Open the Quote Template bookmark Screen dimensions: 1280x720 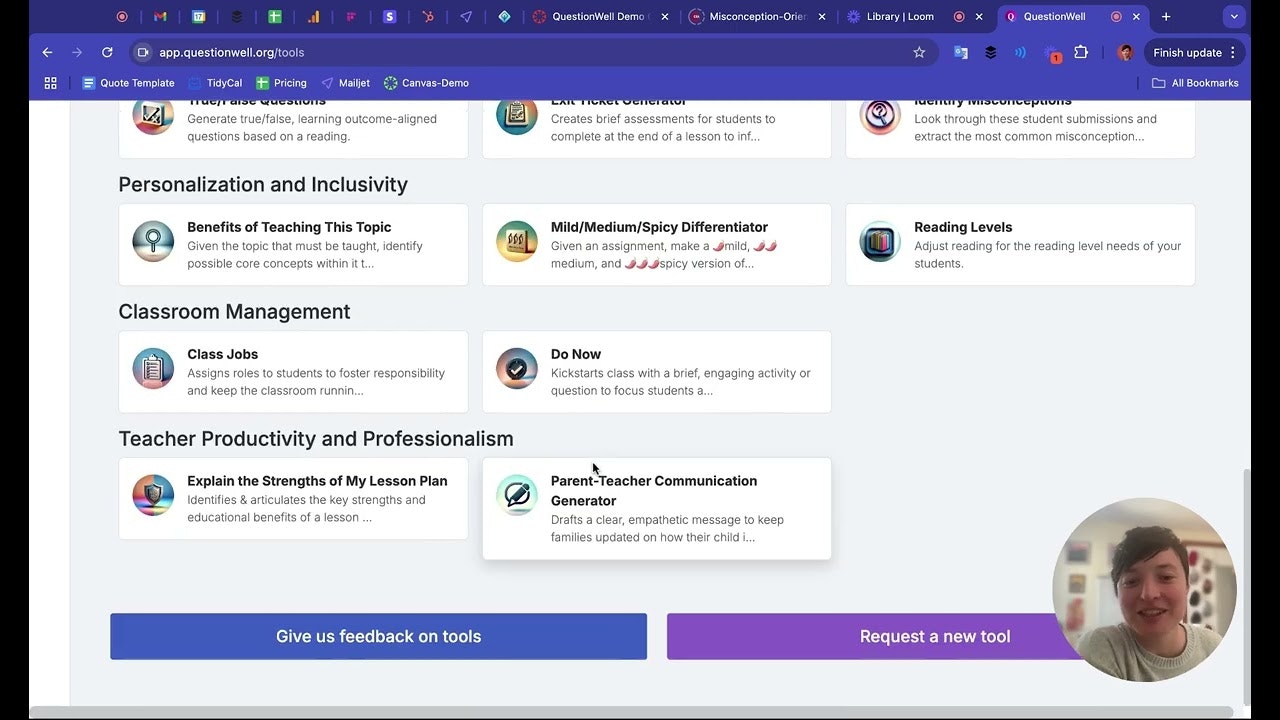(x=128, y=83)
